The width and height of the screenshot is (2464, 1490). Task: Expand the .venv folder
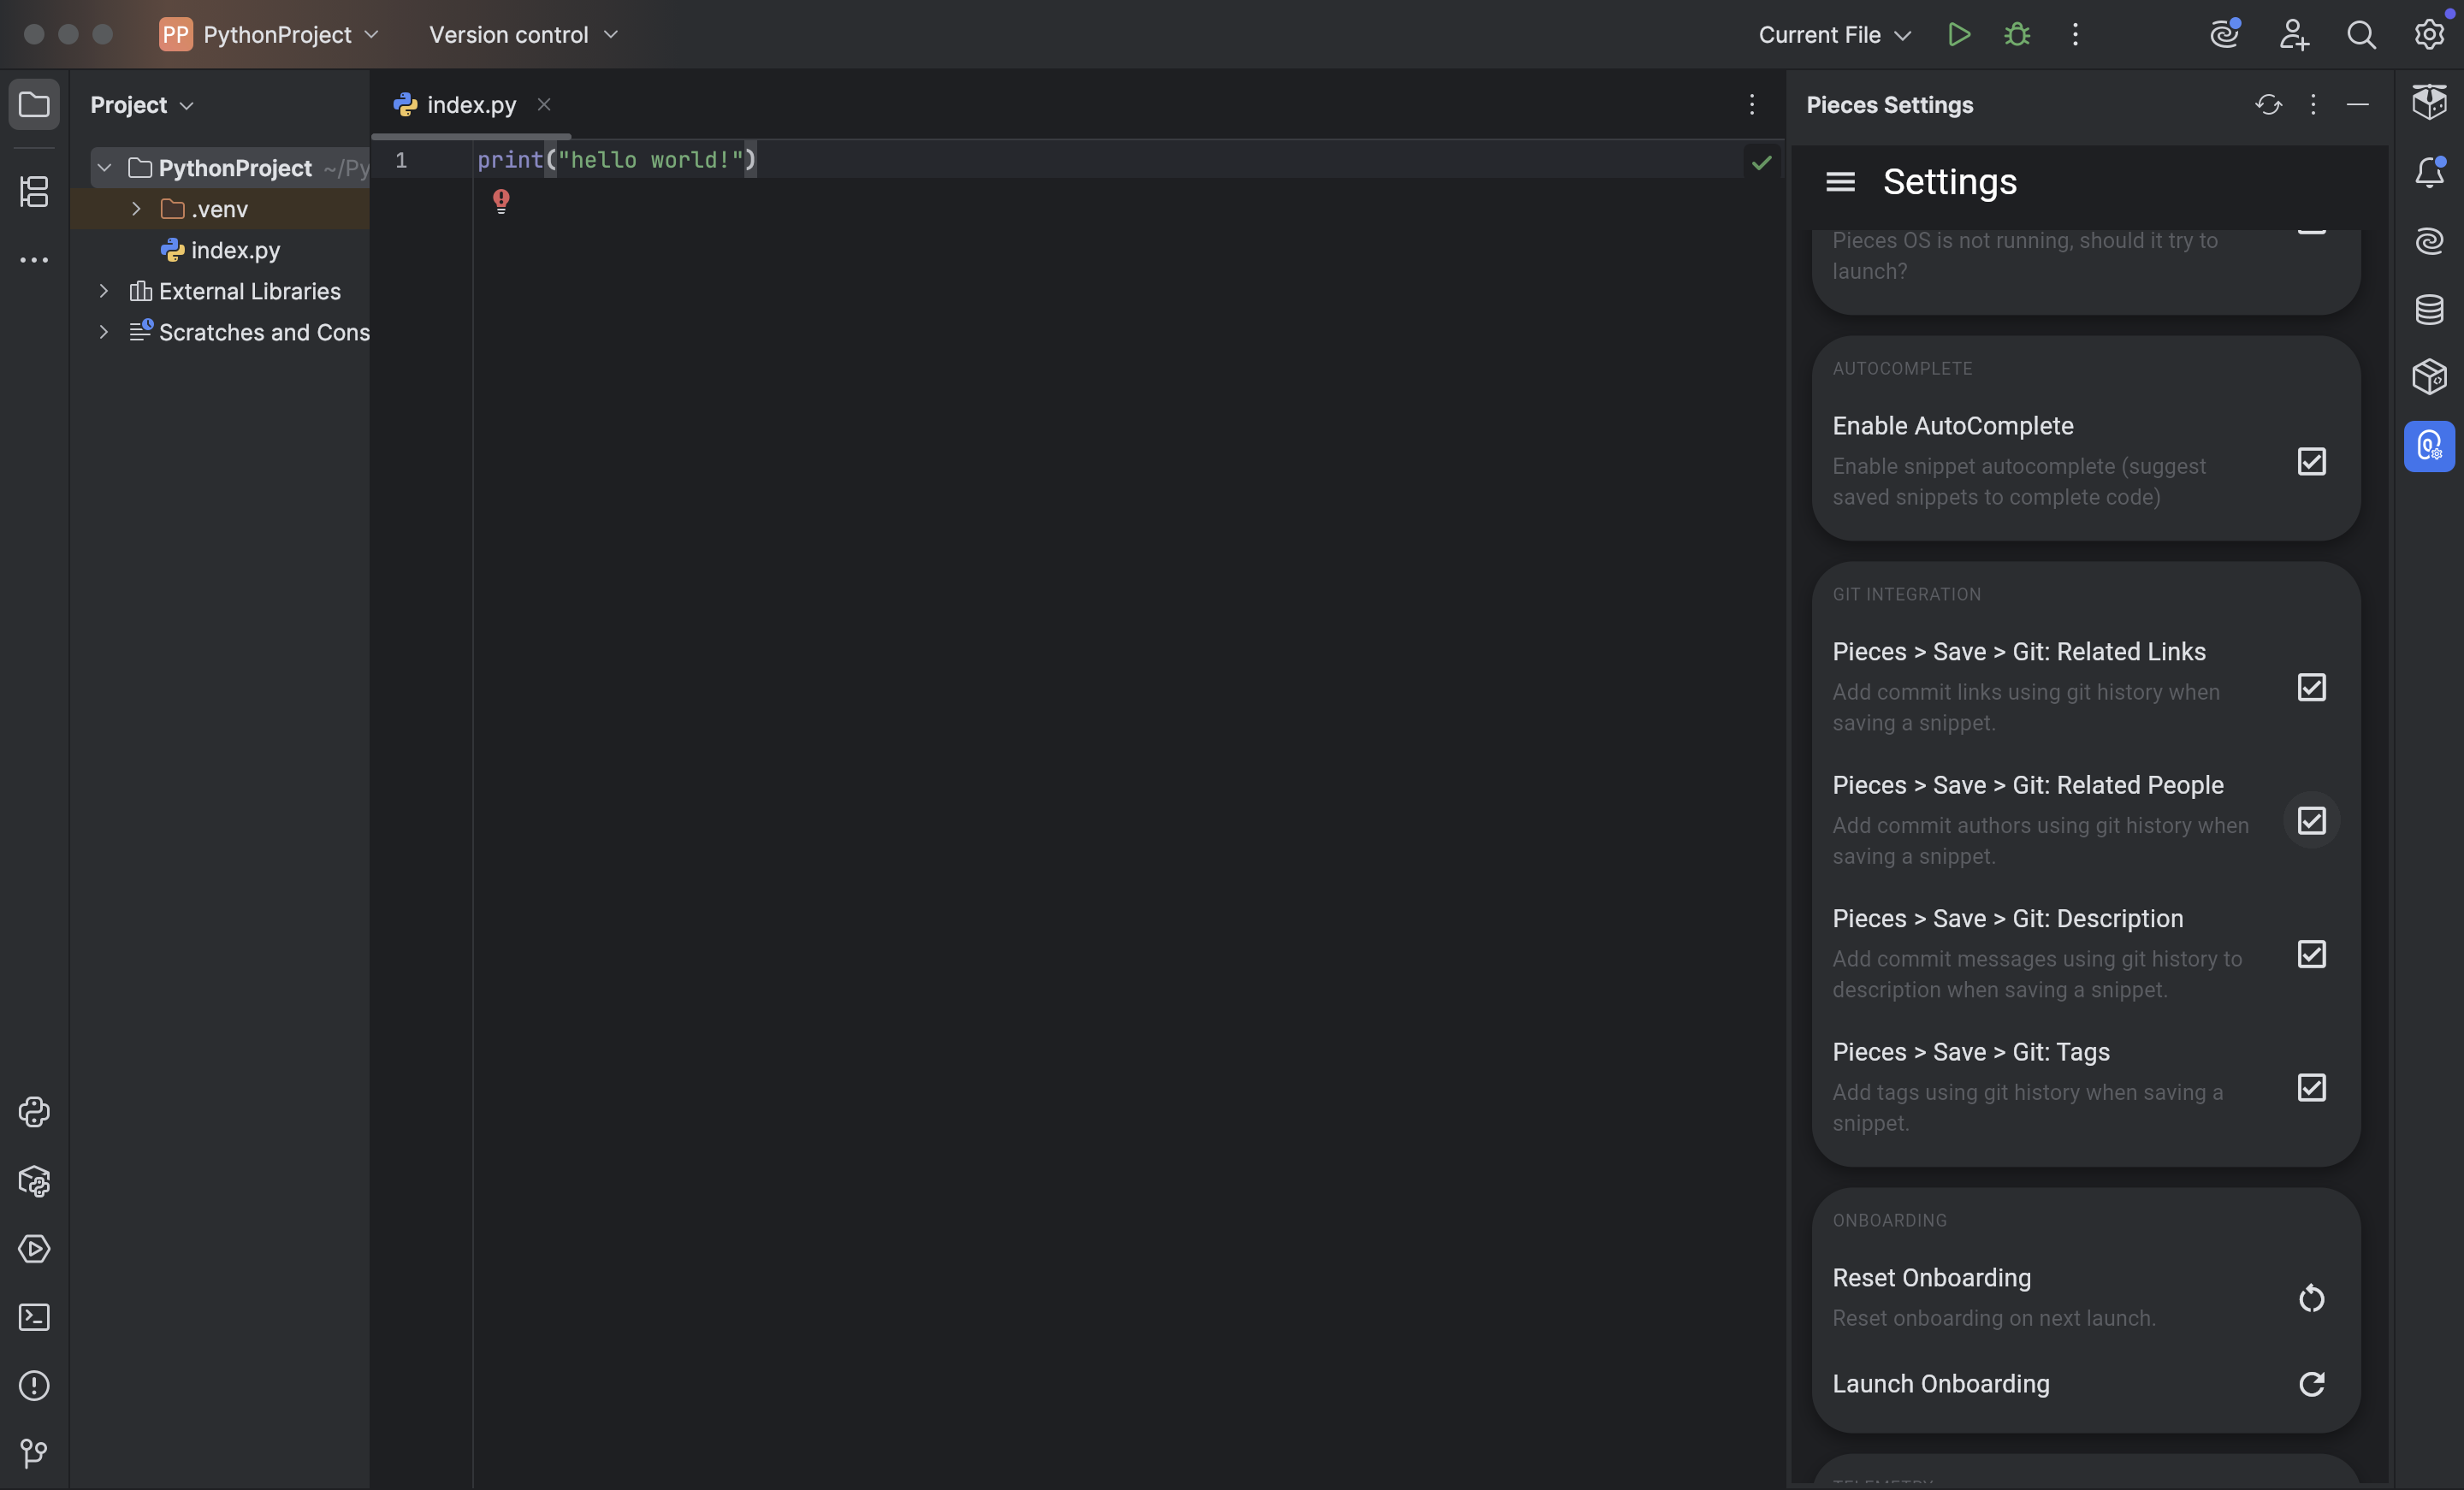point(136,209)
